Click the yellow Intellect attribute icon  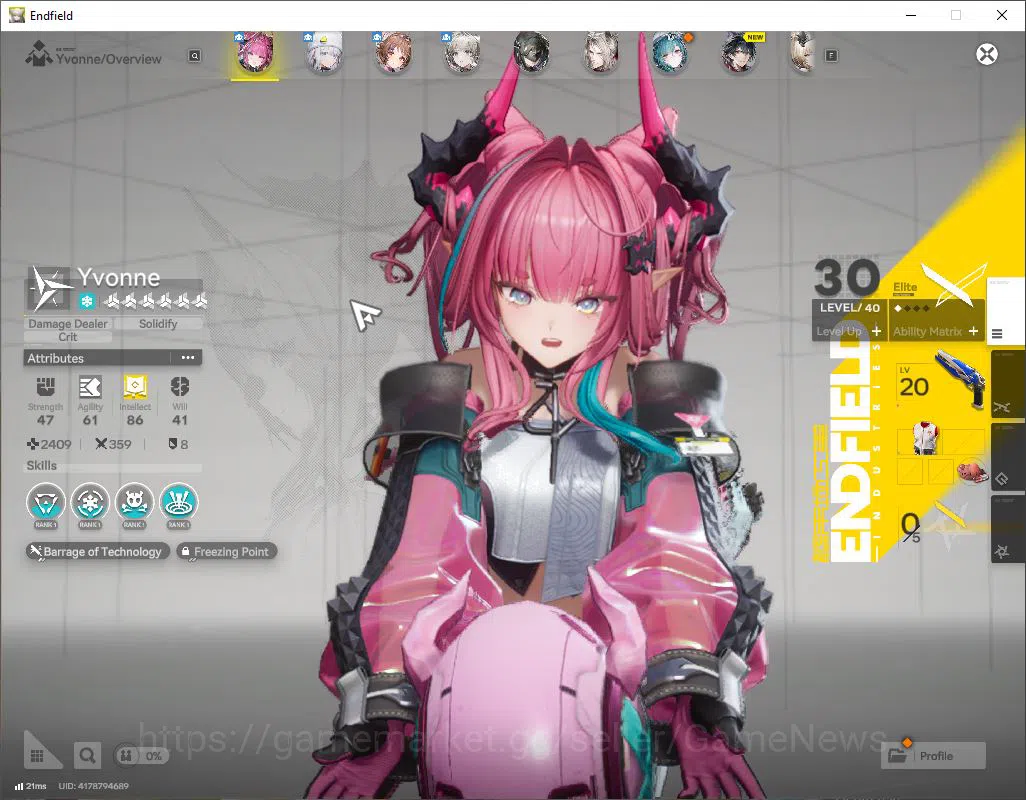click(135, 387)
